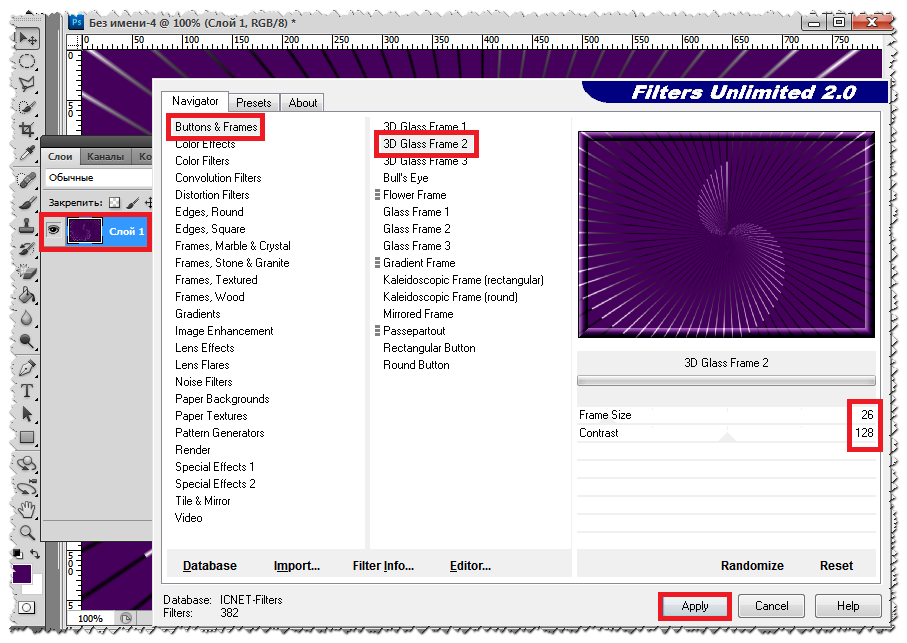Hide Слой 1 using eye icon
The height and width of the screenshot is (643, 907).
click(54, 230)
